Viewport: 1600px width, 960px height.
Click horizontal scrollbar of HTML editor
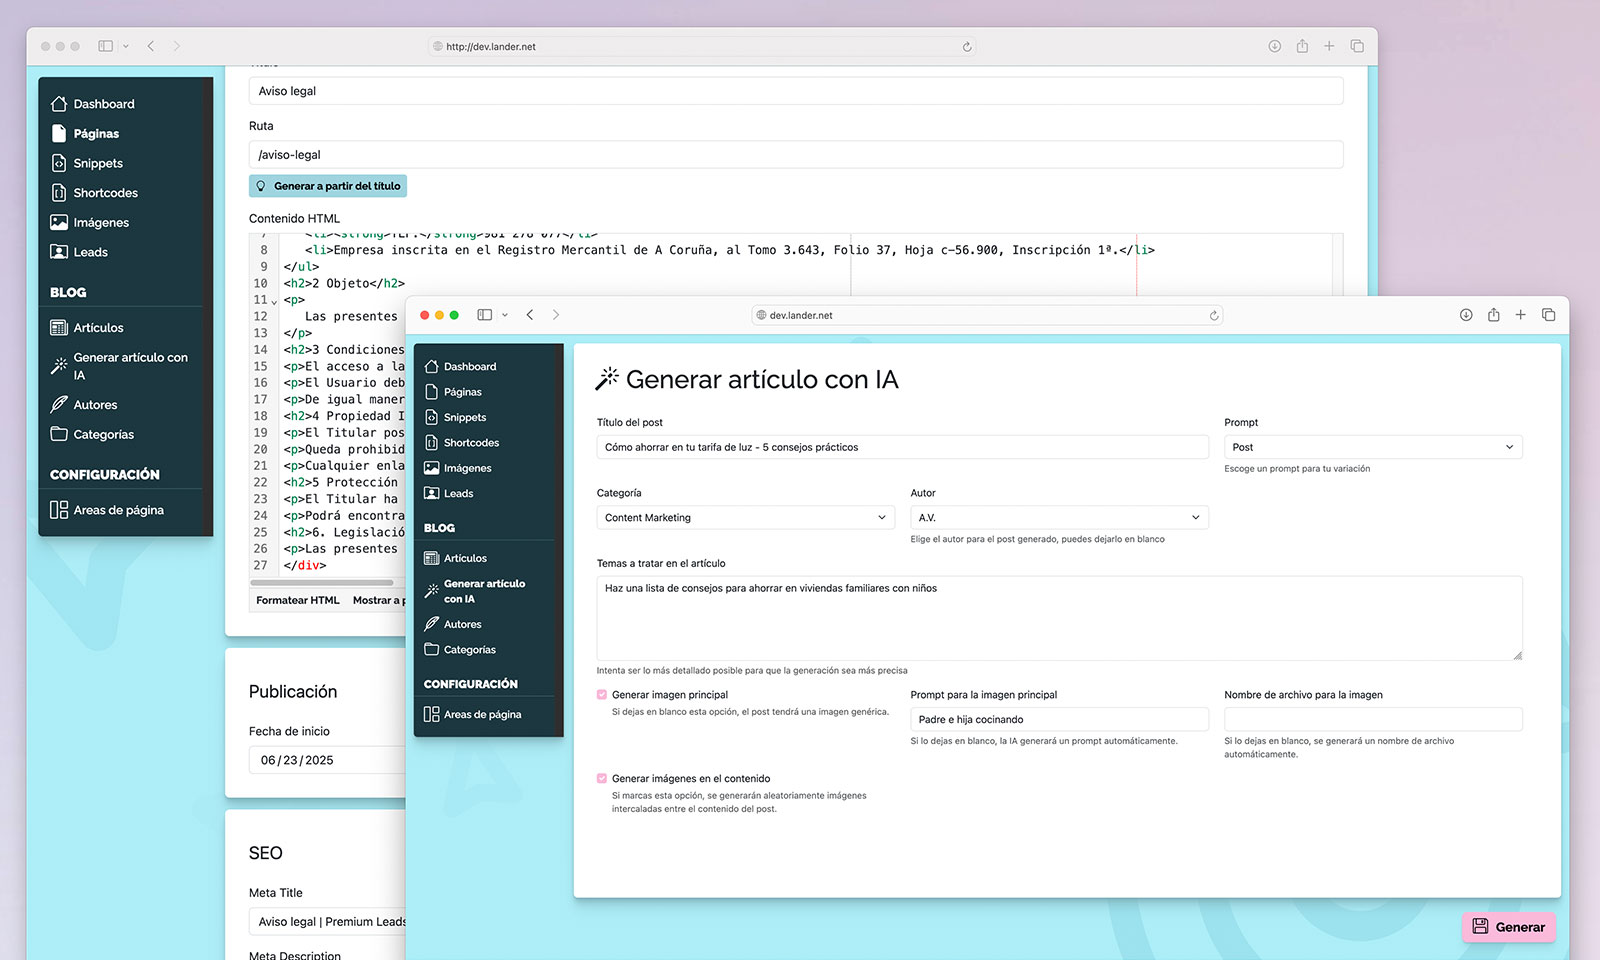322,582
